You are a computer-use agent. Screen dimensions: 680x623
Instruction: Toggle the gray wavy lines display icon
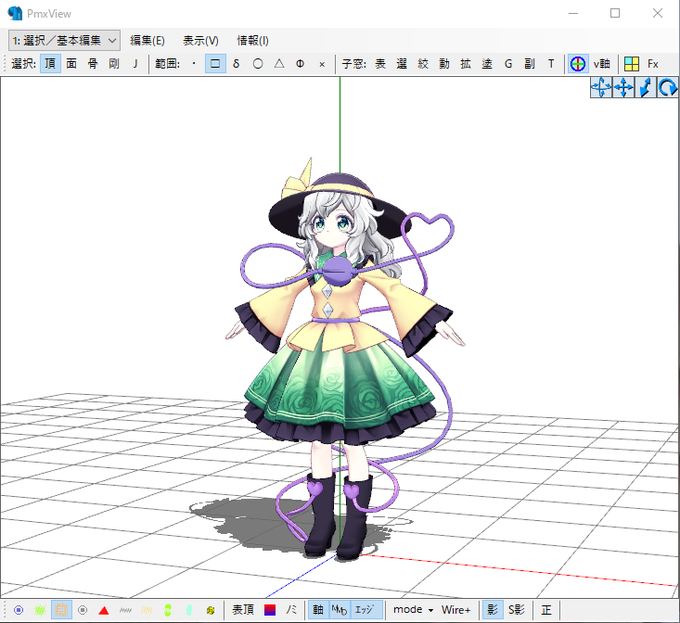pyautogui.click(x=125, y=610)
